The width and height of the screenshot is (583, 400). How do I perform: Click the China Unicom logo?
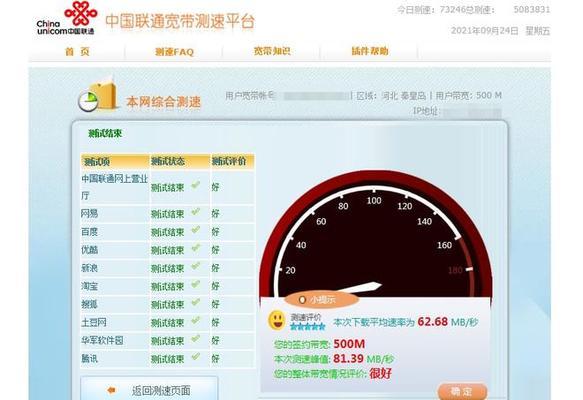[x=66, y=18]
